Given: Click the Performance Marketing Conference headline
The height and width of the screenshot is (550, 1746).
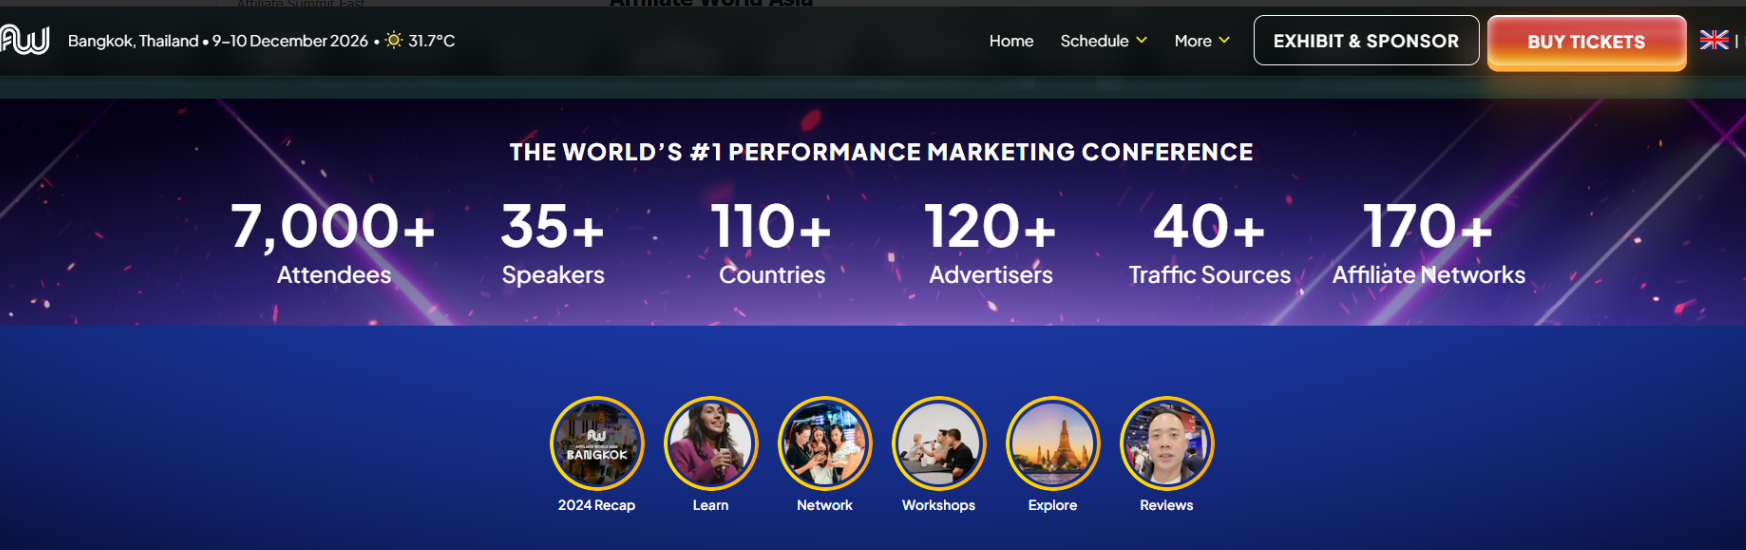Looking at the screenshot, I should coord(881,152).
